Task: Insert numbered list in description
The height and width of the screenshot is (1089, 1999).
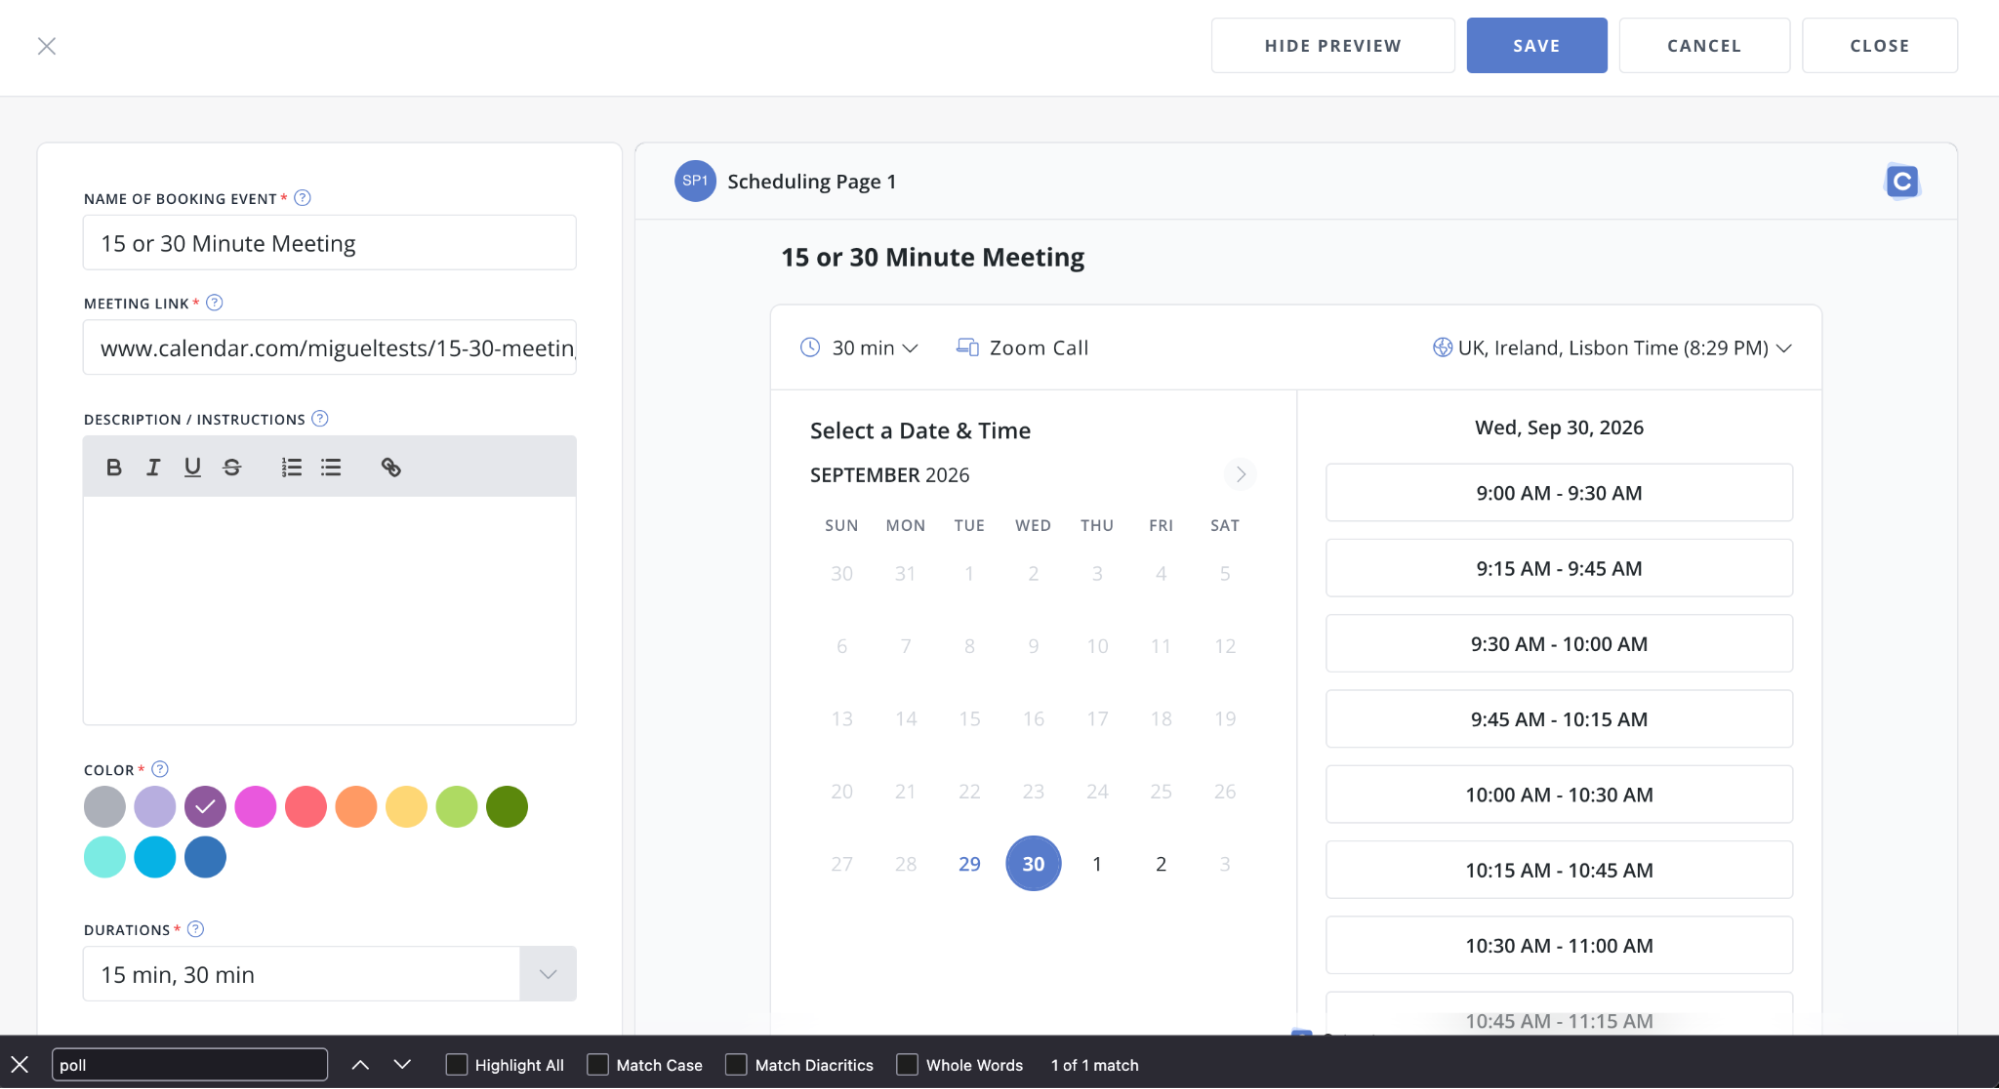Action: click(291, 467)
